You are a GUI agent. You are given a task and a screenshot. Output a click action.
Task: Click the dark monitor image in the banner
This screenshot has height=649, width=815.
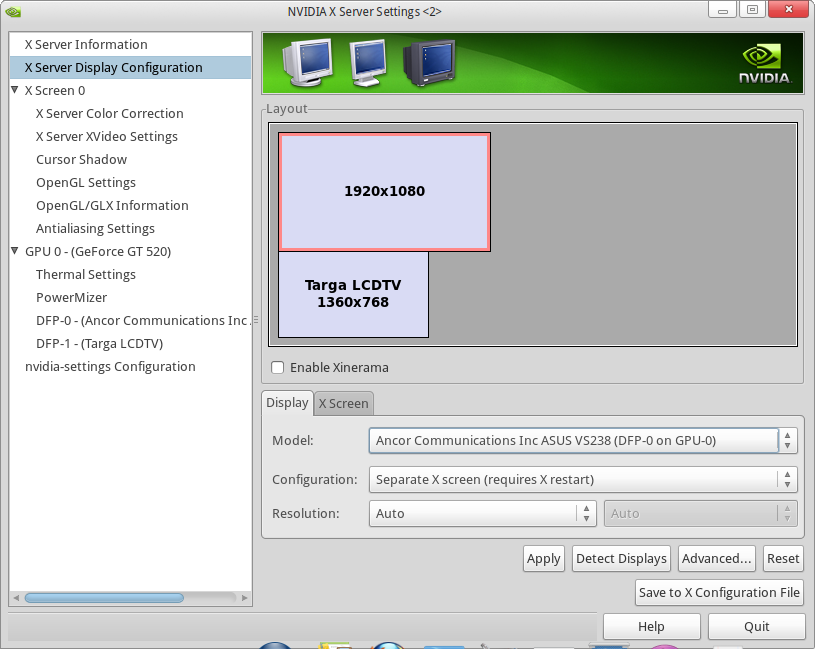click(x=427, y=64)
